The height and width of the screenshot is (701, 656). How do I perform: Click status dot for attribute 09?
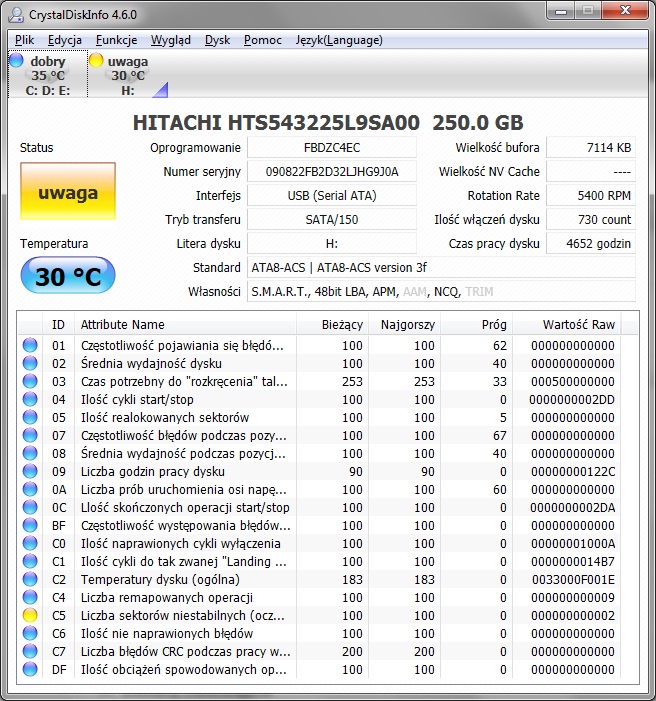click(30, 471)
